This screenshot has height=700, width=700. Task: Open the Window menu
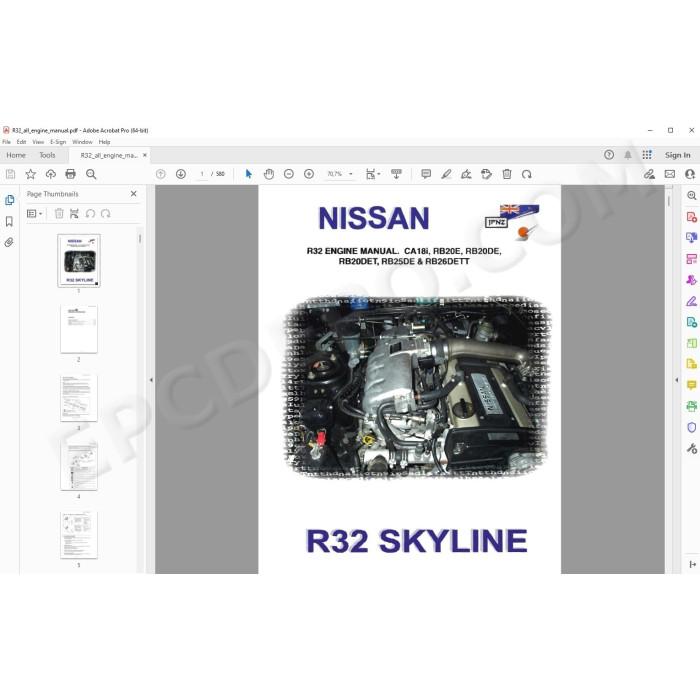click(x=82, y=142)
